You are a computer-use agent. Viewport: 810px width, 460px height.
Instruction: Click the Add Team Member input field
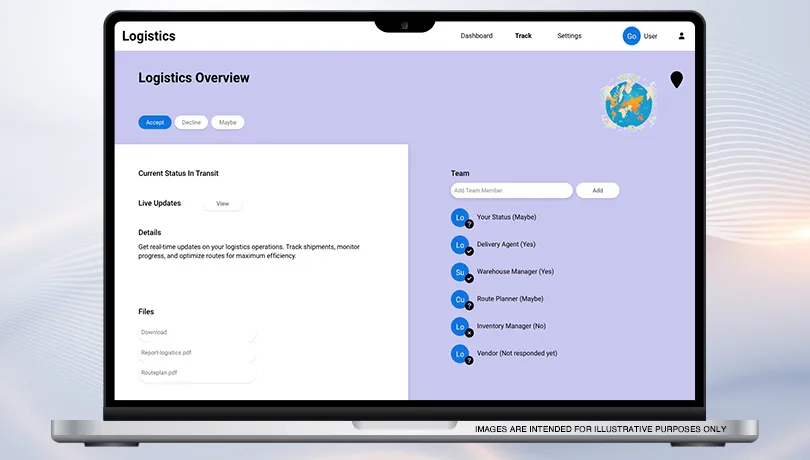tap(511, 190)
